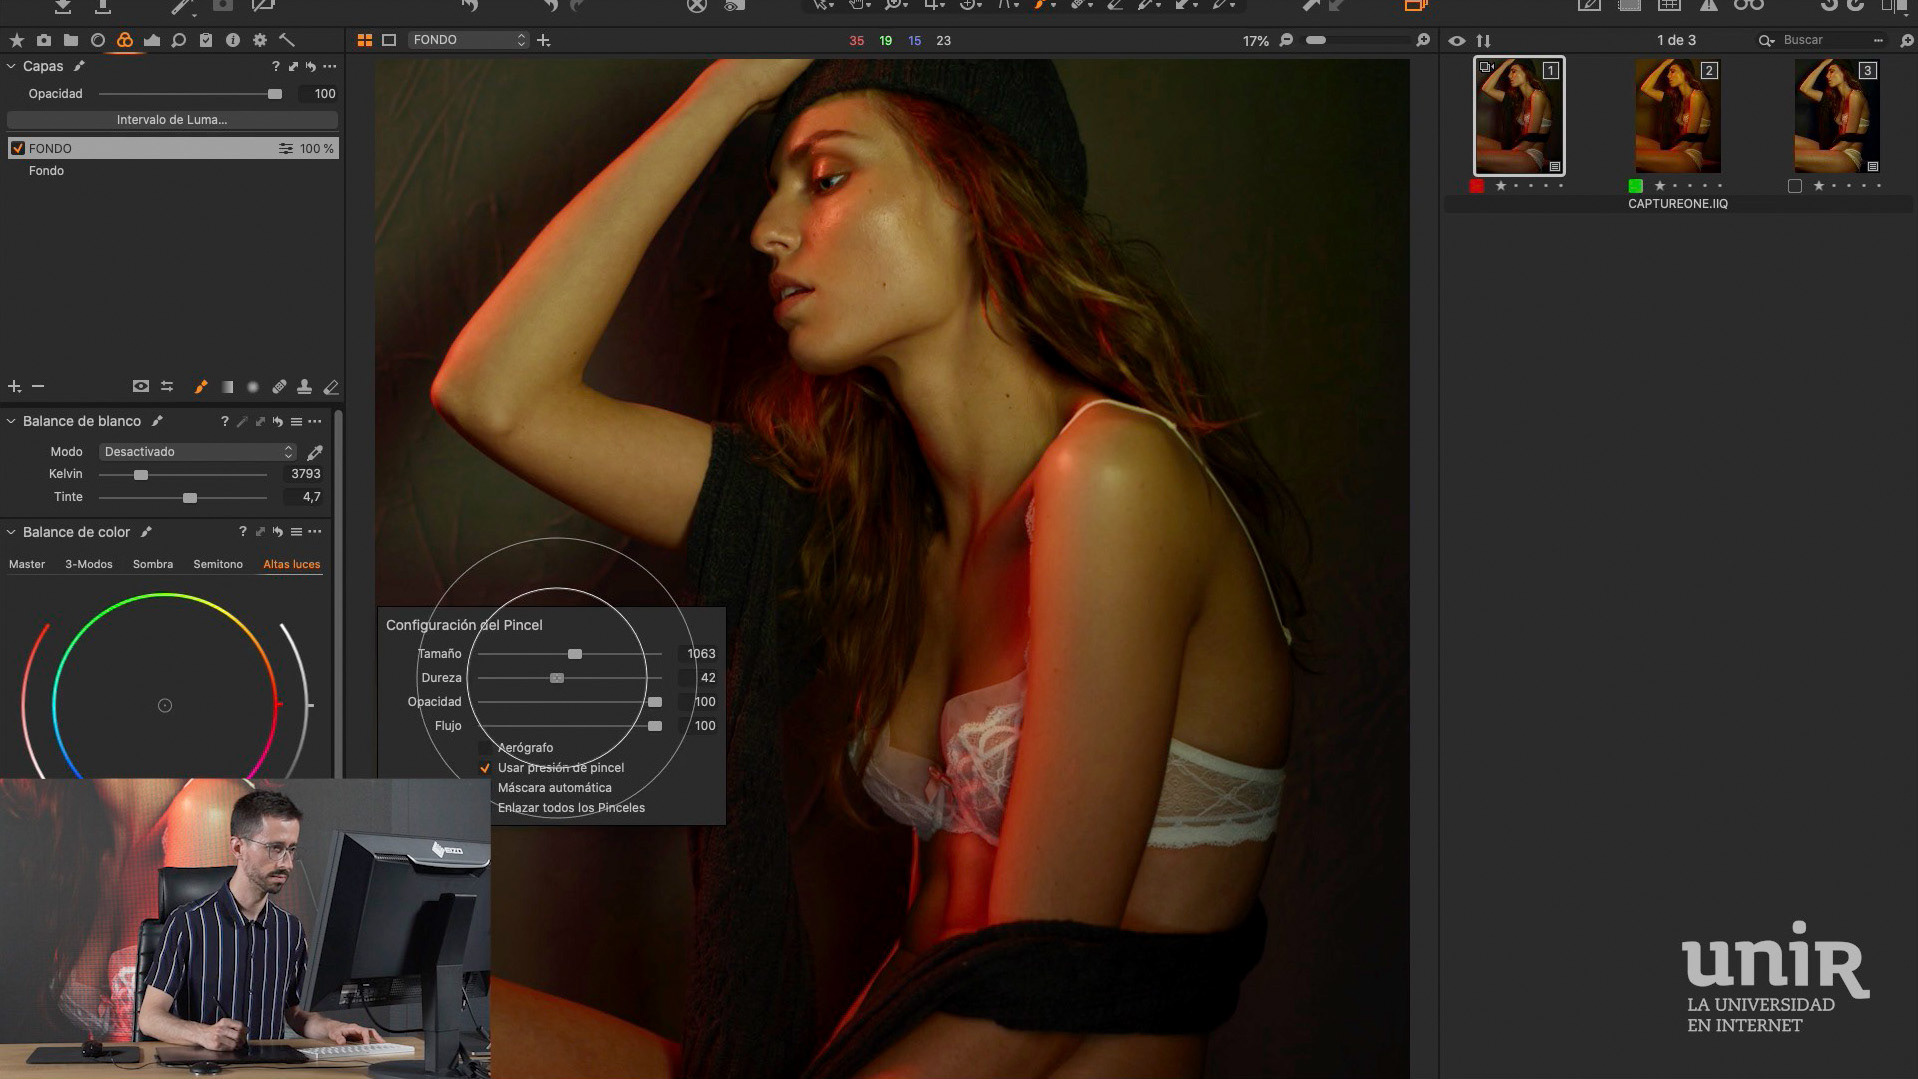Collapse the Balance de color panel
This screenshot has height=1079, width=1918.
11,532
